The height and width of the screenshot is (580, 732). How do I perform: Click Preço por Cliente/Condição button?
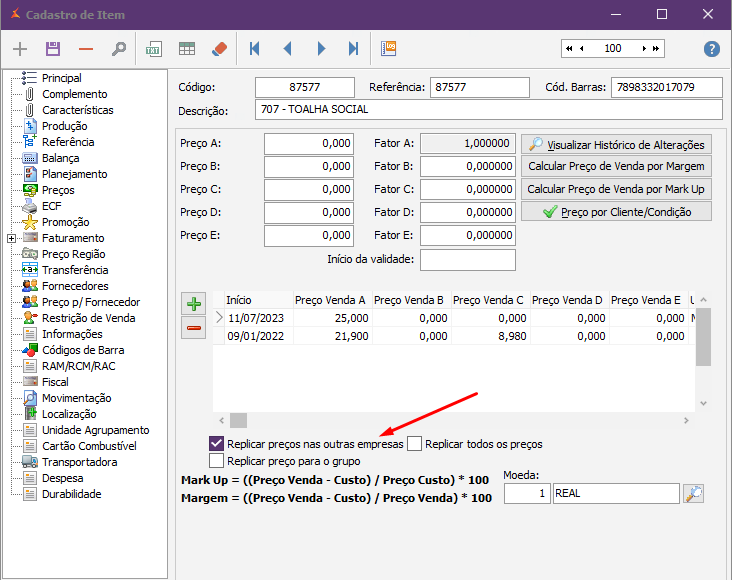[x=616, y=212]
